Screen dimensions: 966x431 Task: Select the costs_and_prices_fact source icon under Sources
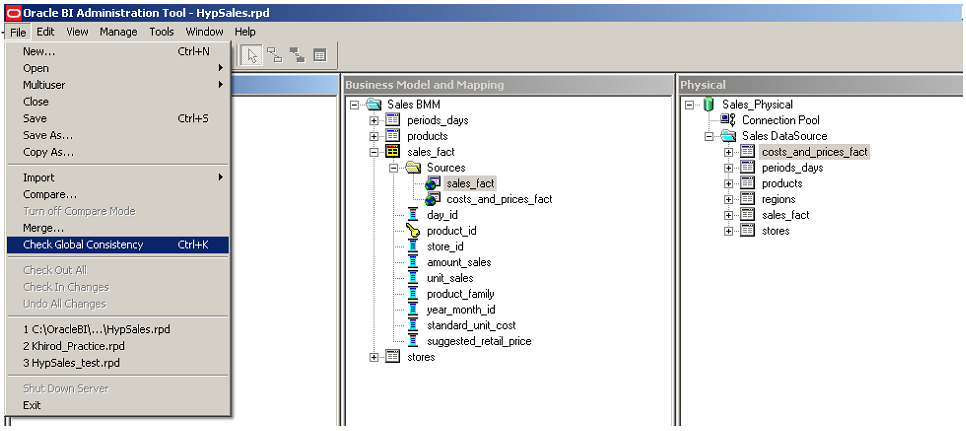click(432, 199)
